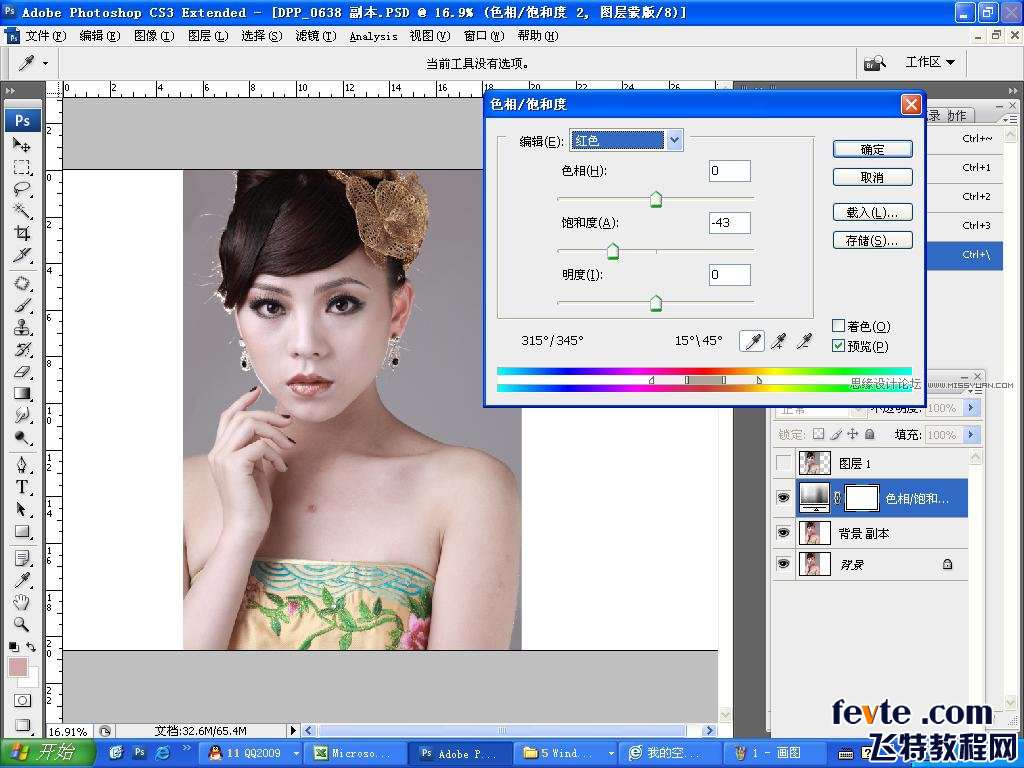Select the Eyedropper tool in the toolbox

[x=22, y=580]
